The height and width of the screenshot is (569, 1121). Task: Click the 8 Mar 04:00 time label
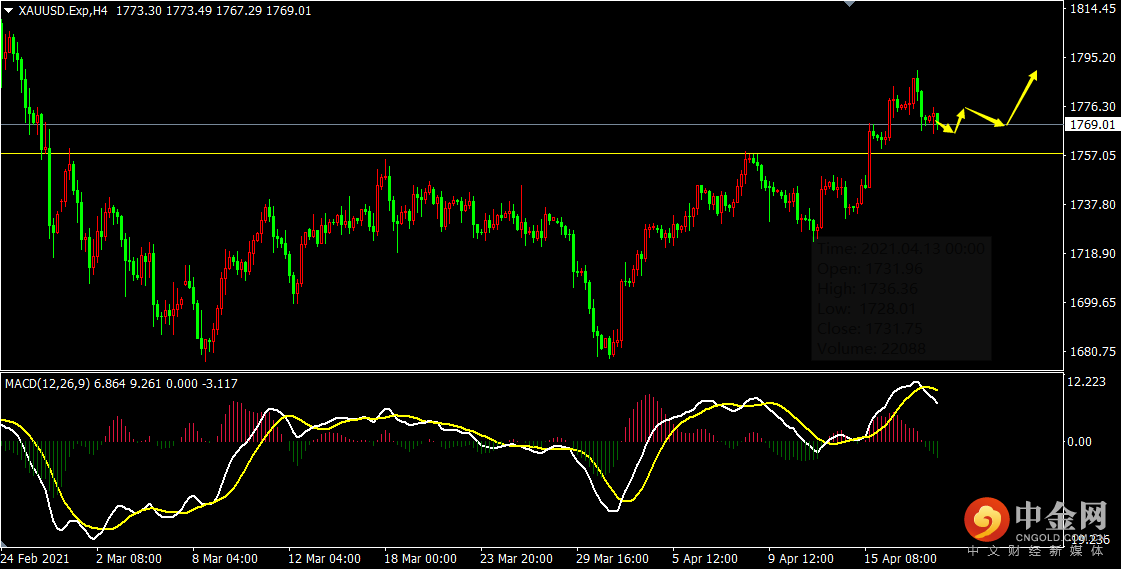click(x=226, y=558)
